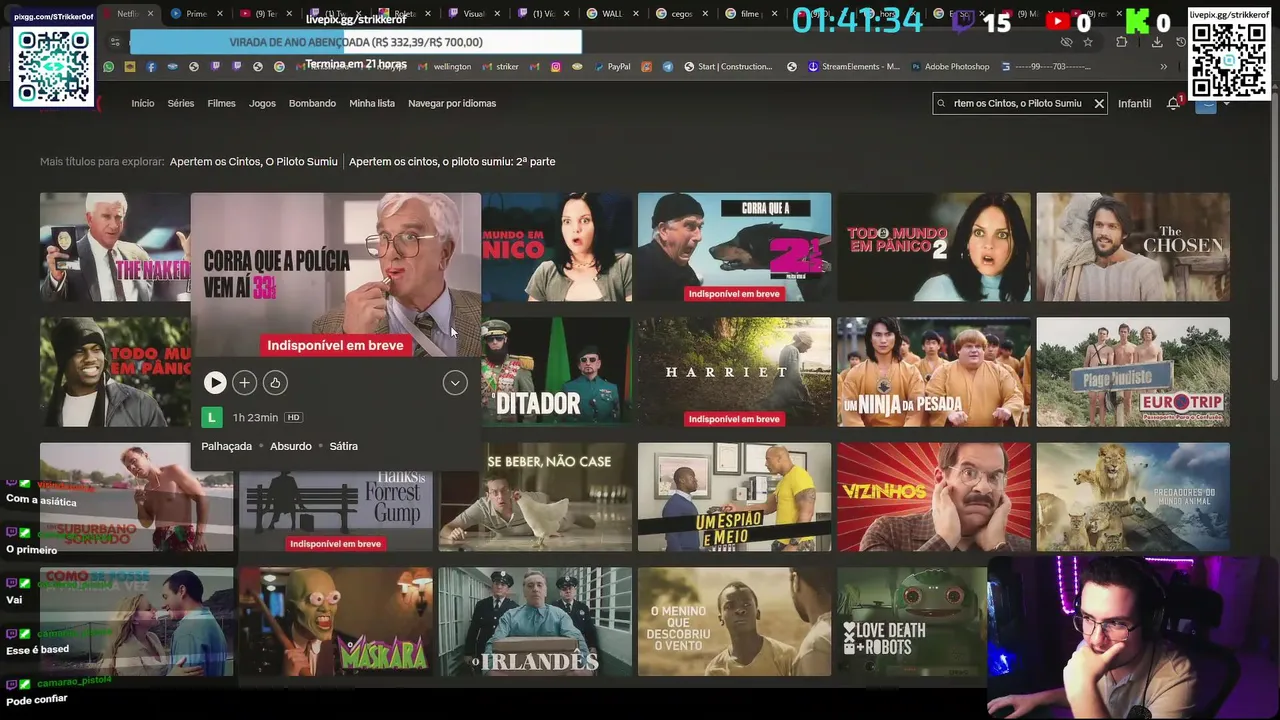Click the Absurdo genre tag
This screenshot has width=1280, height=720.
(291, 446)
